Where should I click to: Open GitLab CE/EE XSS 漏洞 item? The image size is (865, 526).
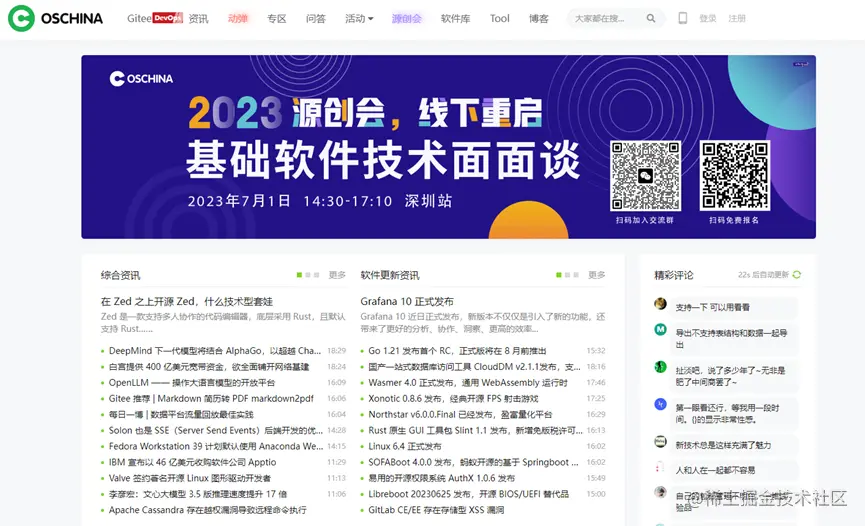tap(436, 510)
